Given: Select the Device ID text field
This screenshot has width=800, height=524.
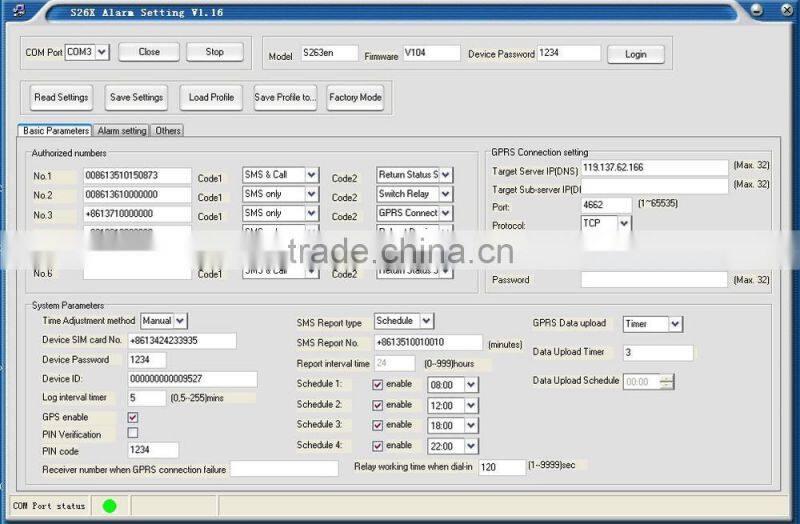Looking at the screenshot, I should tap(192, 379).
